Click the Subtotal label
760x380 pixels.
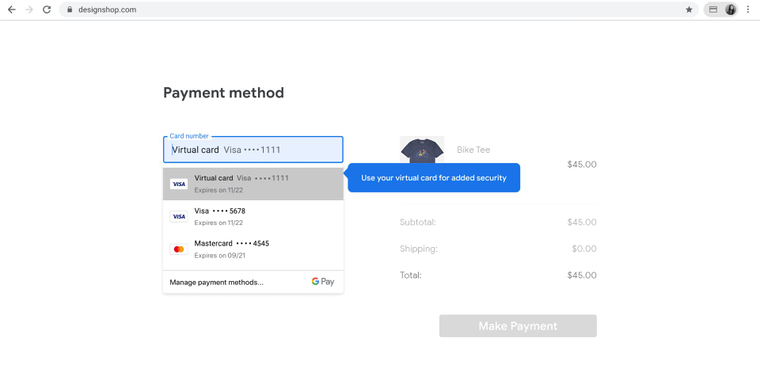point(418,222)
